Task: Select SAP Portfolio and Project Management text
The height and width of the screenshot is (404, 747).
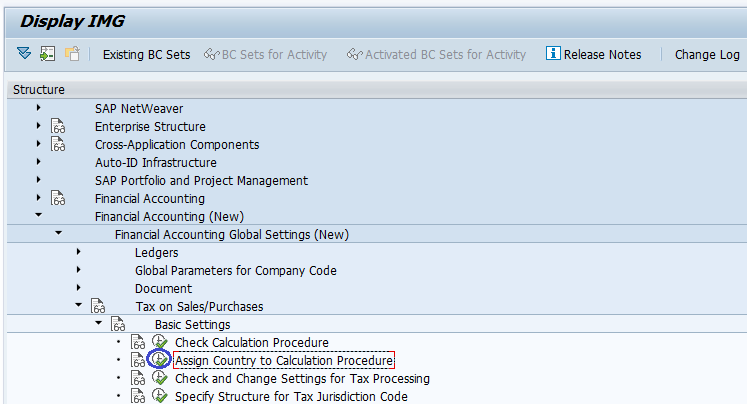Action: pos(201,181)
